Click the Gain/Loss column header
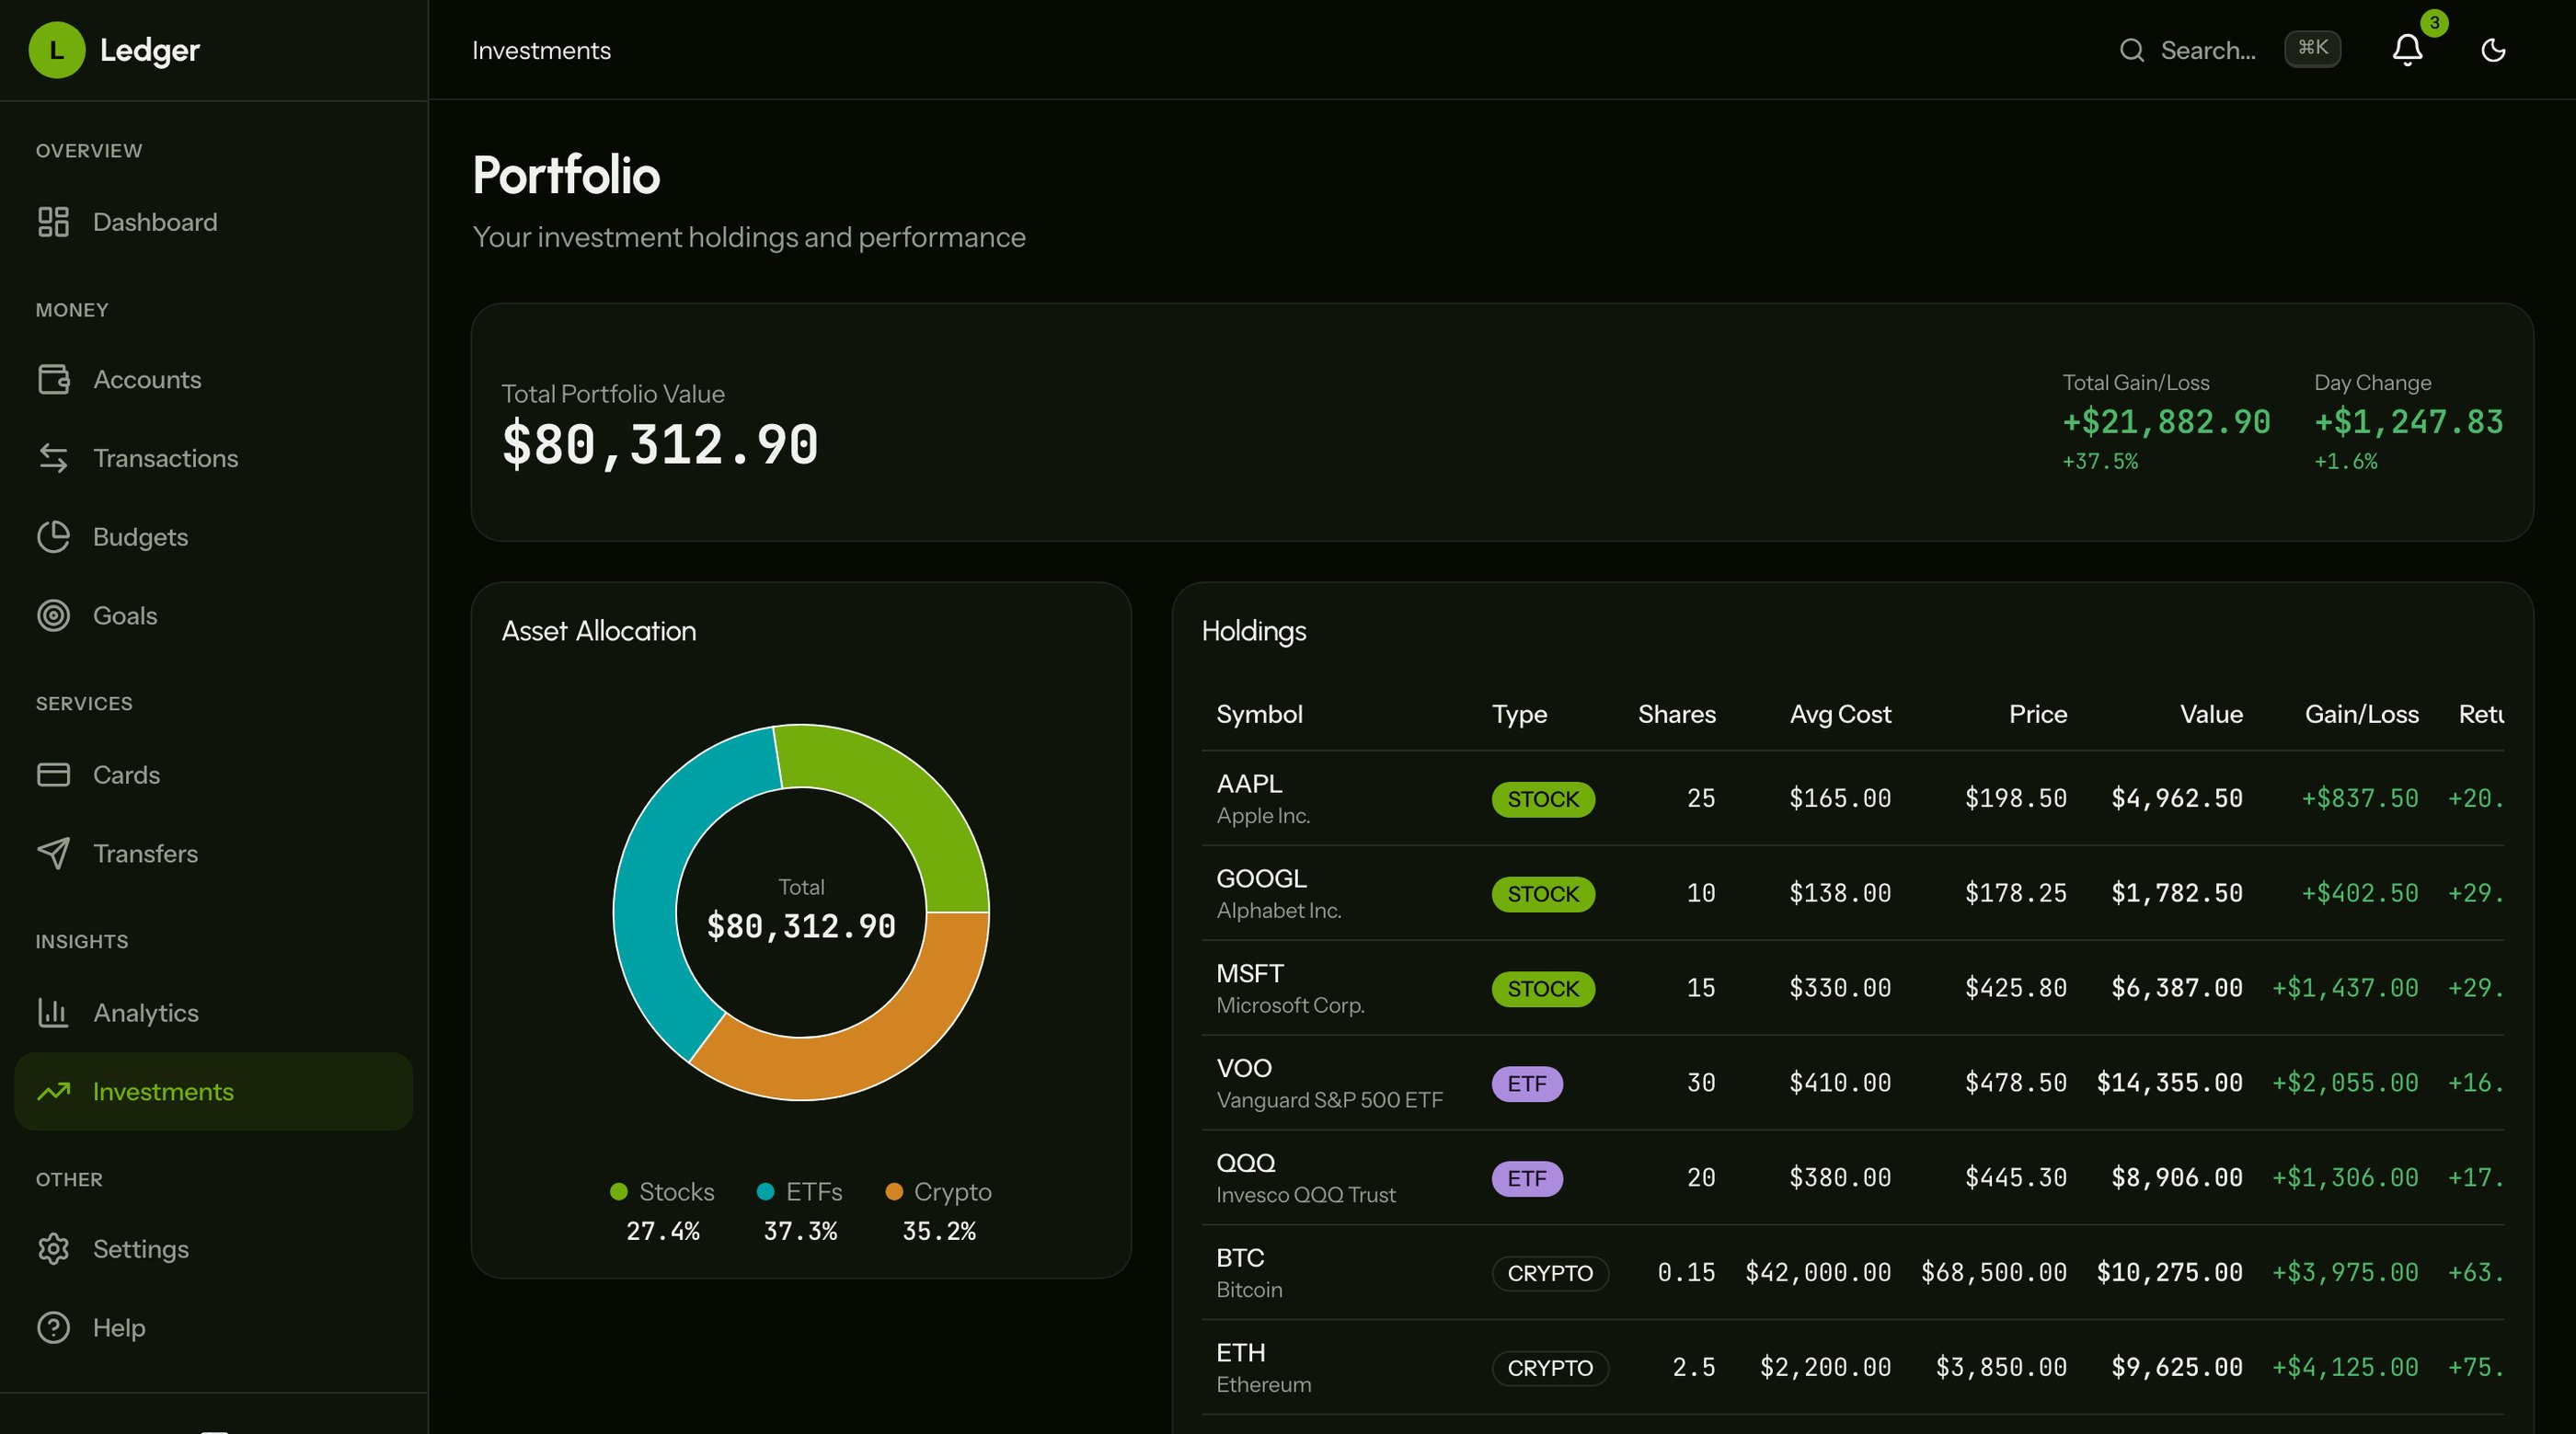Image resolution: width=2576 pixels, height=1434 pixels. [x=2361, y=714]
